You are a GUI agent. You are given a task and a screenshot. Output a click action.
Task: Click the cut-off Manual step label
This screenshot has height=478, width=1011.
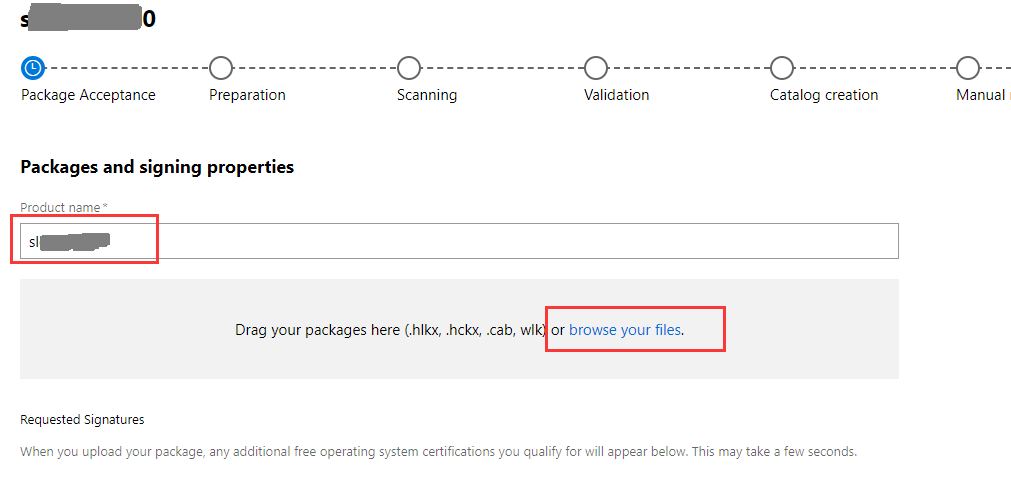click(x=983, y=95)
